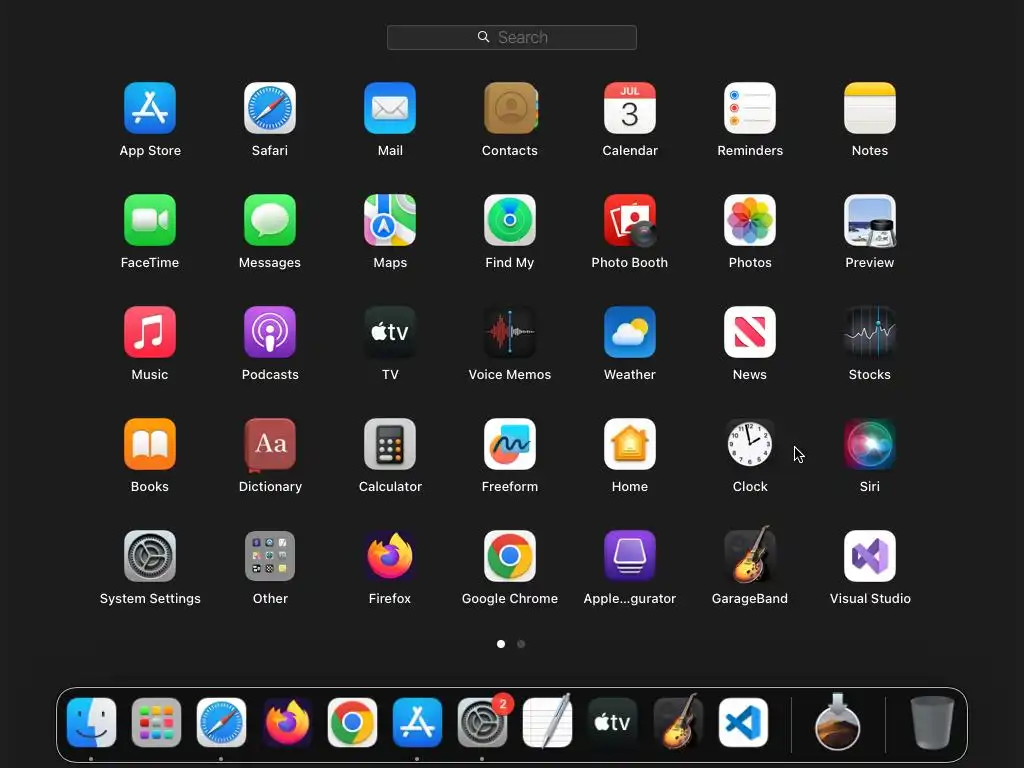Launch Reminders
The width and height of the screenshot is (1024, 768).
(750, 108)
